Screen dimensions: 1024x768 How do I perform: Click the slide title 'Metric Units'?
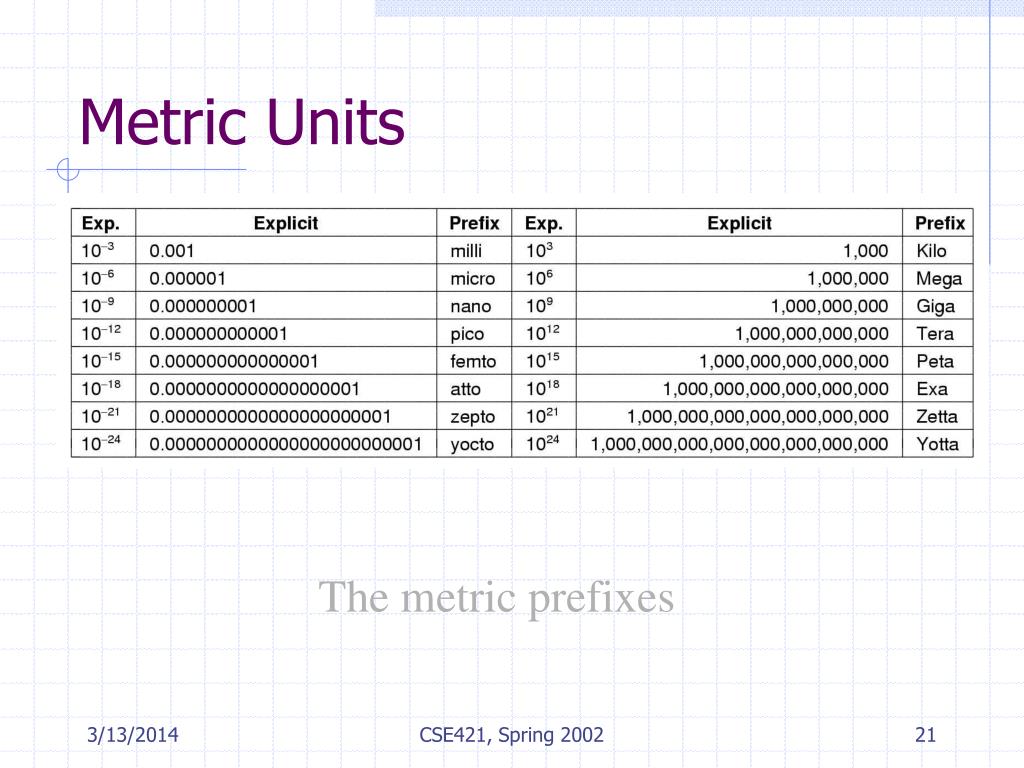coord(242,122)
